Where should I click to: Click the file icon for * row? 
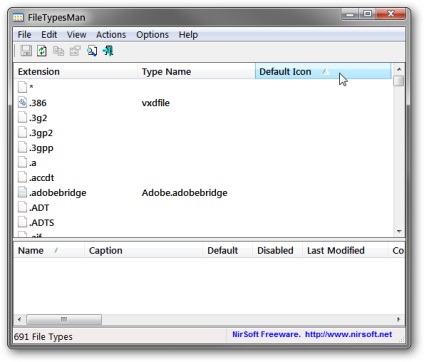pyautogui.click(x=22, y=87)
